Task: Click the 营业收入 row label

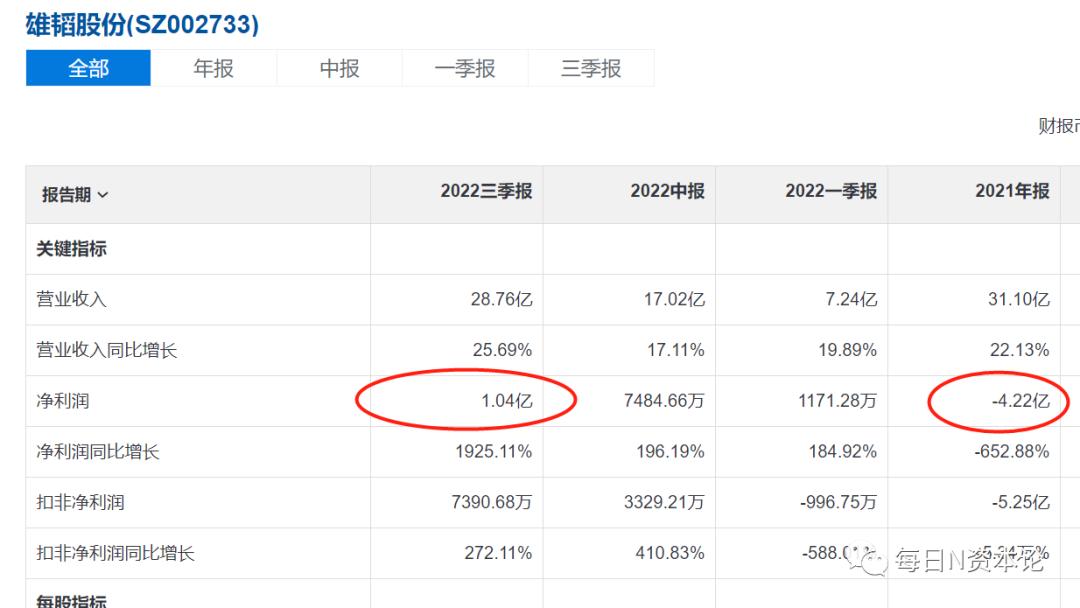Action: (71, 300)
